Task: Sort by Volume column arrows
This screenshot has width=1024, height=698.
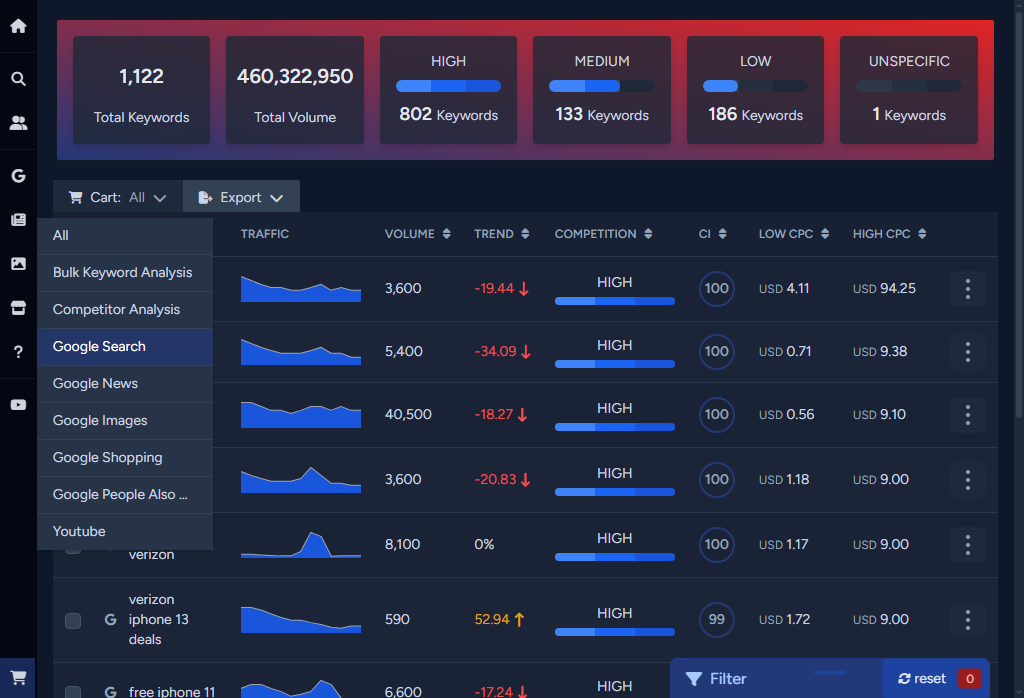Action: coord(446,234)
